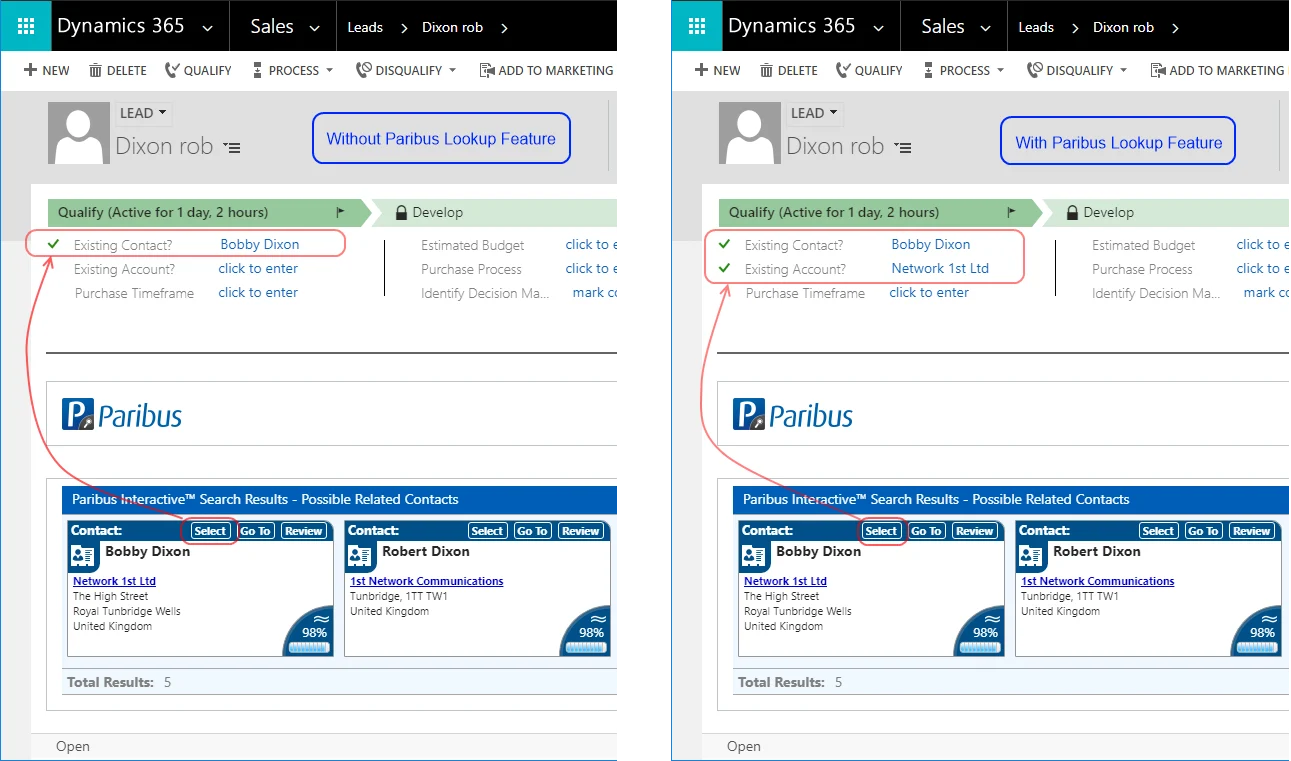
Task: Click the flag icon on Qualify stage, left screenshot
Action: tap(340, 212)
